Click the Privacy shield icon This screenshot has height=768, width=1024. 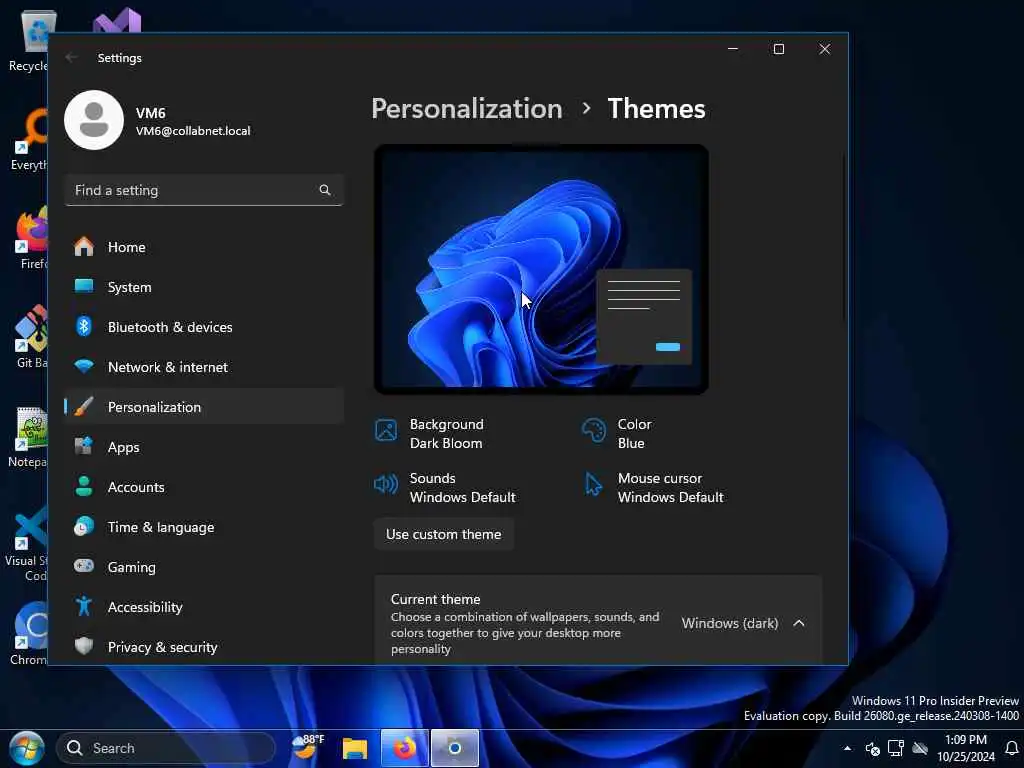tap(84, 646)
